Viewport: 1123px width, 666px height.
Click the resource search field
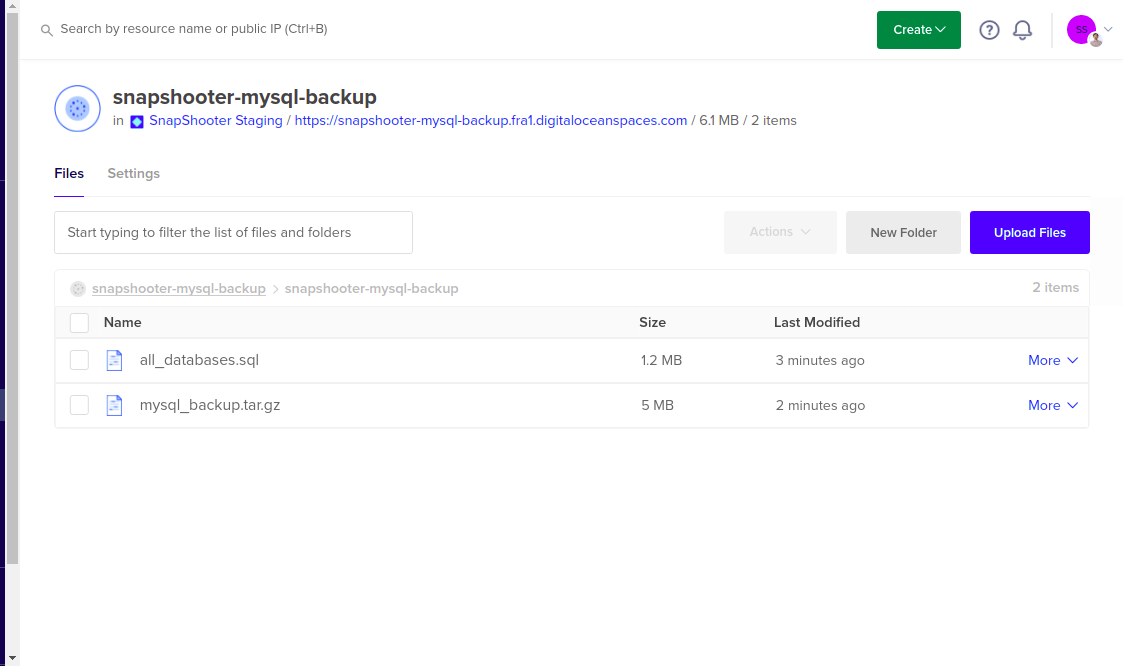pyautogui.click(x=193, y=29)
